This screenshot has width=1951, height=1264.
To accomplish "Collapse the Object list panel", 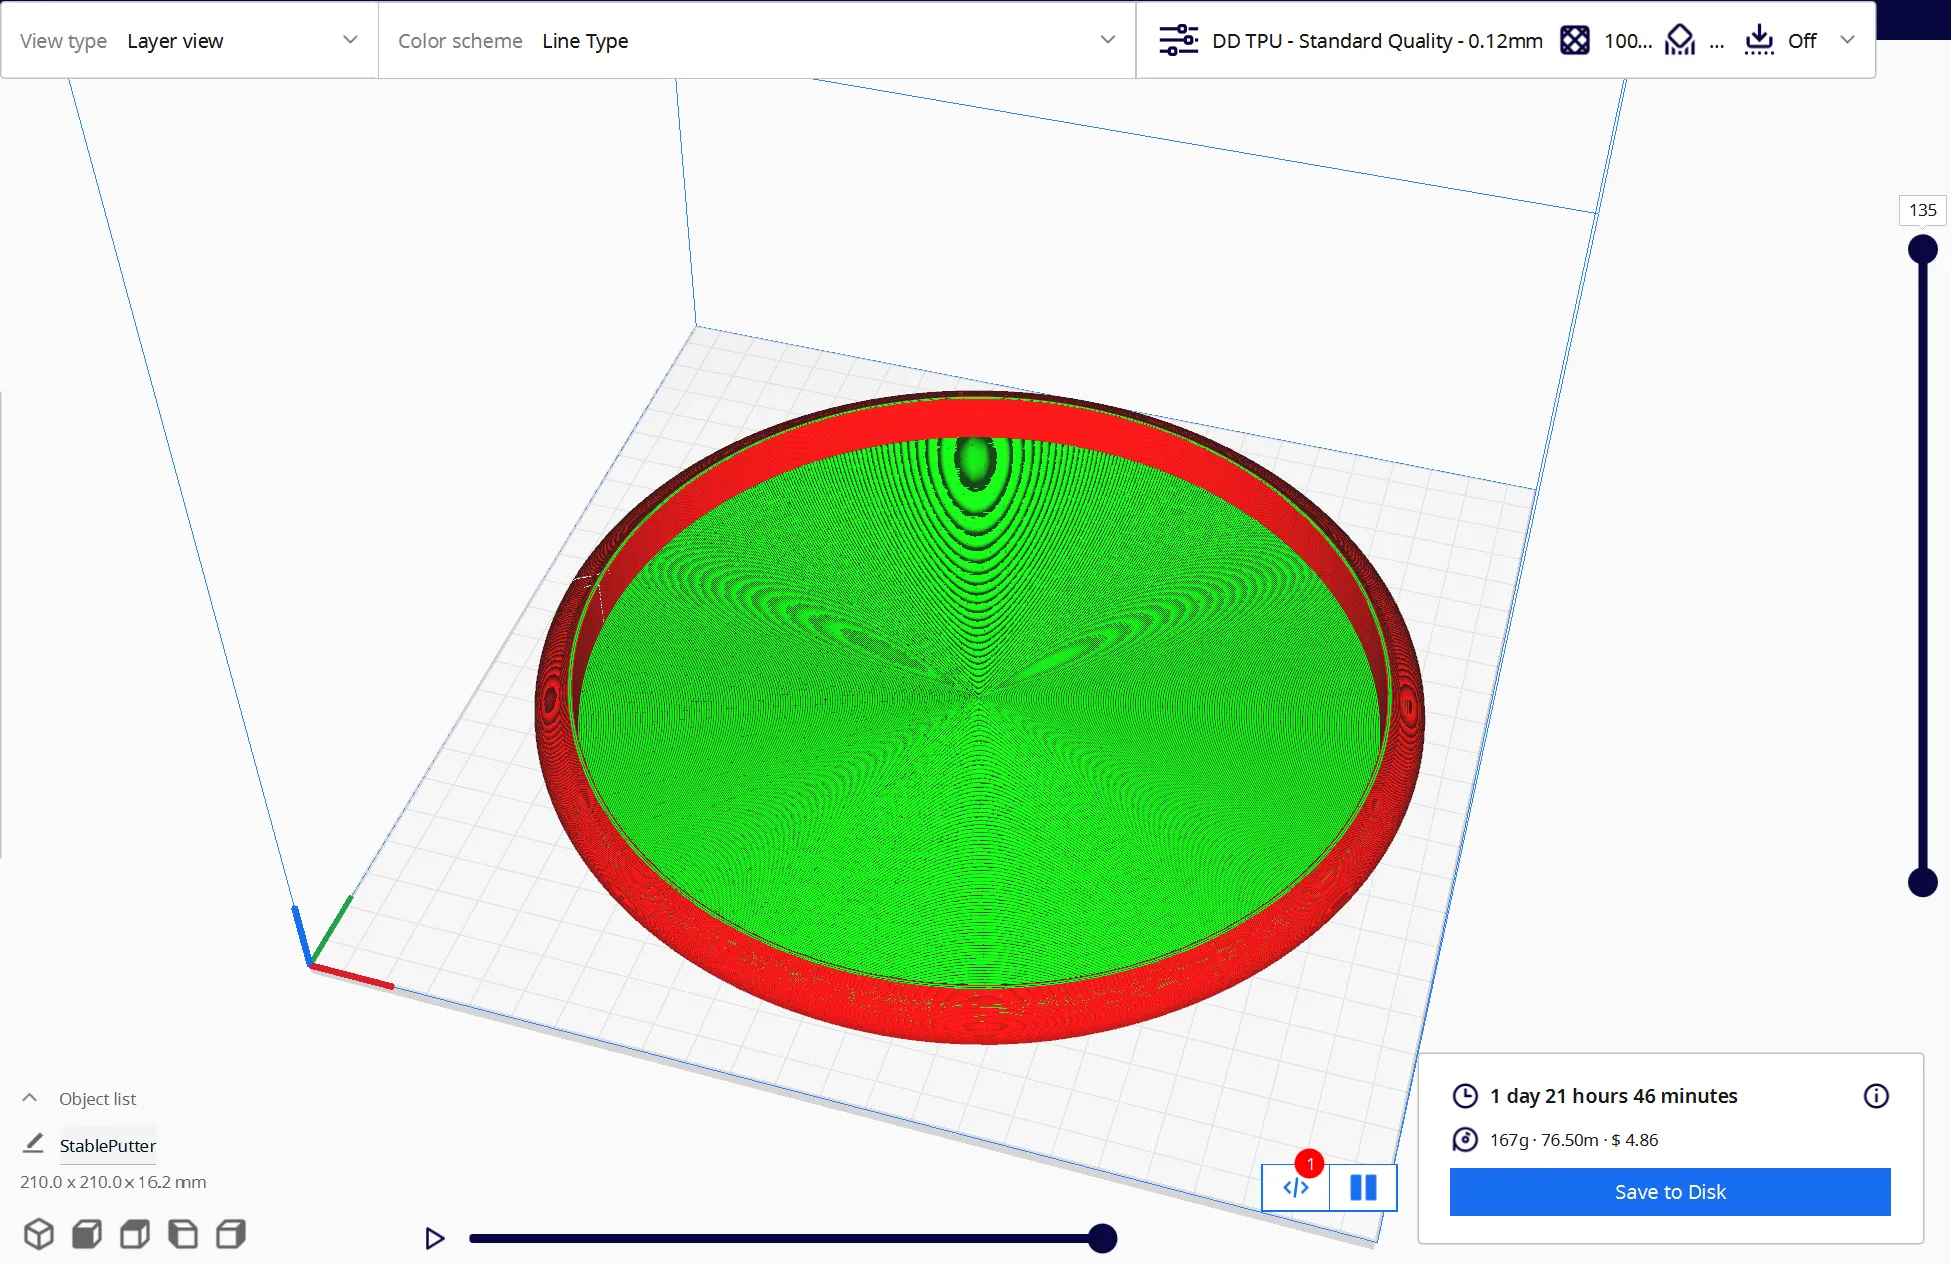I will [30, 1098].
